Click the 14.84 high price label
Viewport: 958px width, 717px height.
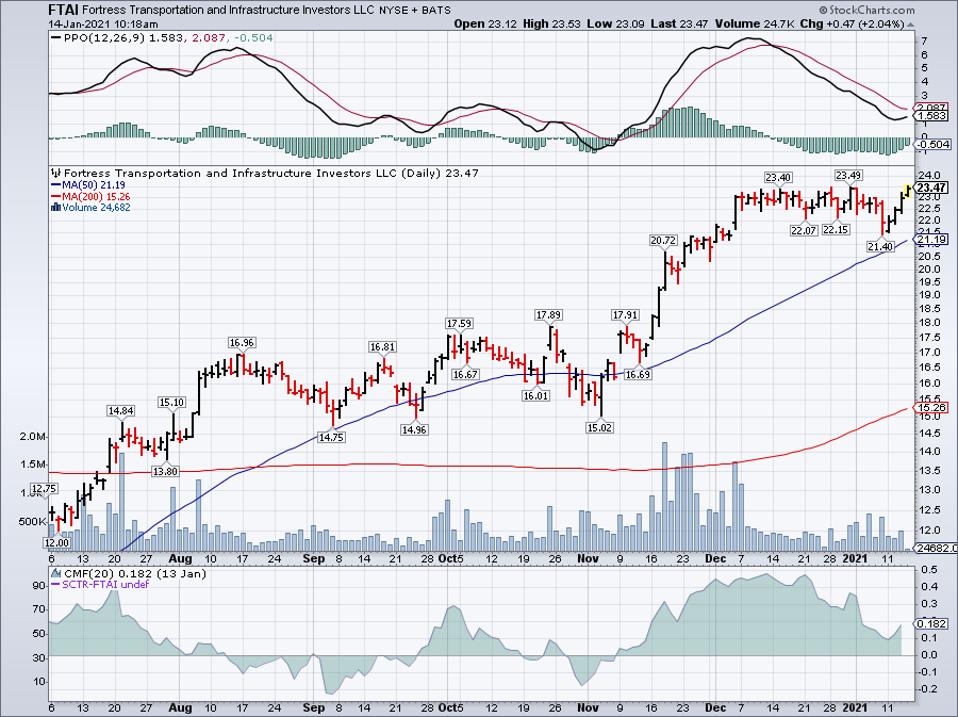(120, 411)
